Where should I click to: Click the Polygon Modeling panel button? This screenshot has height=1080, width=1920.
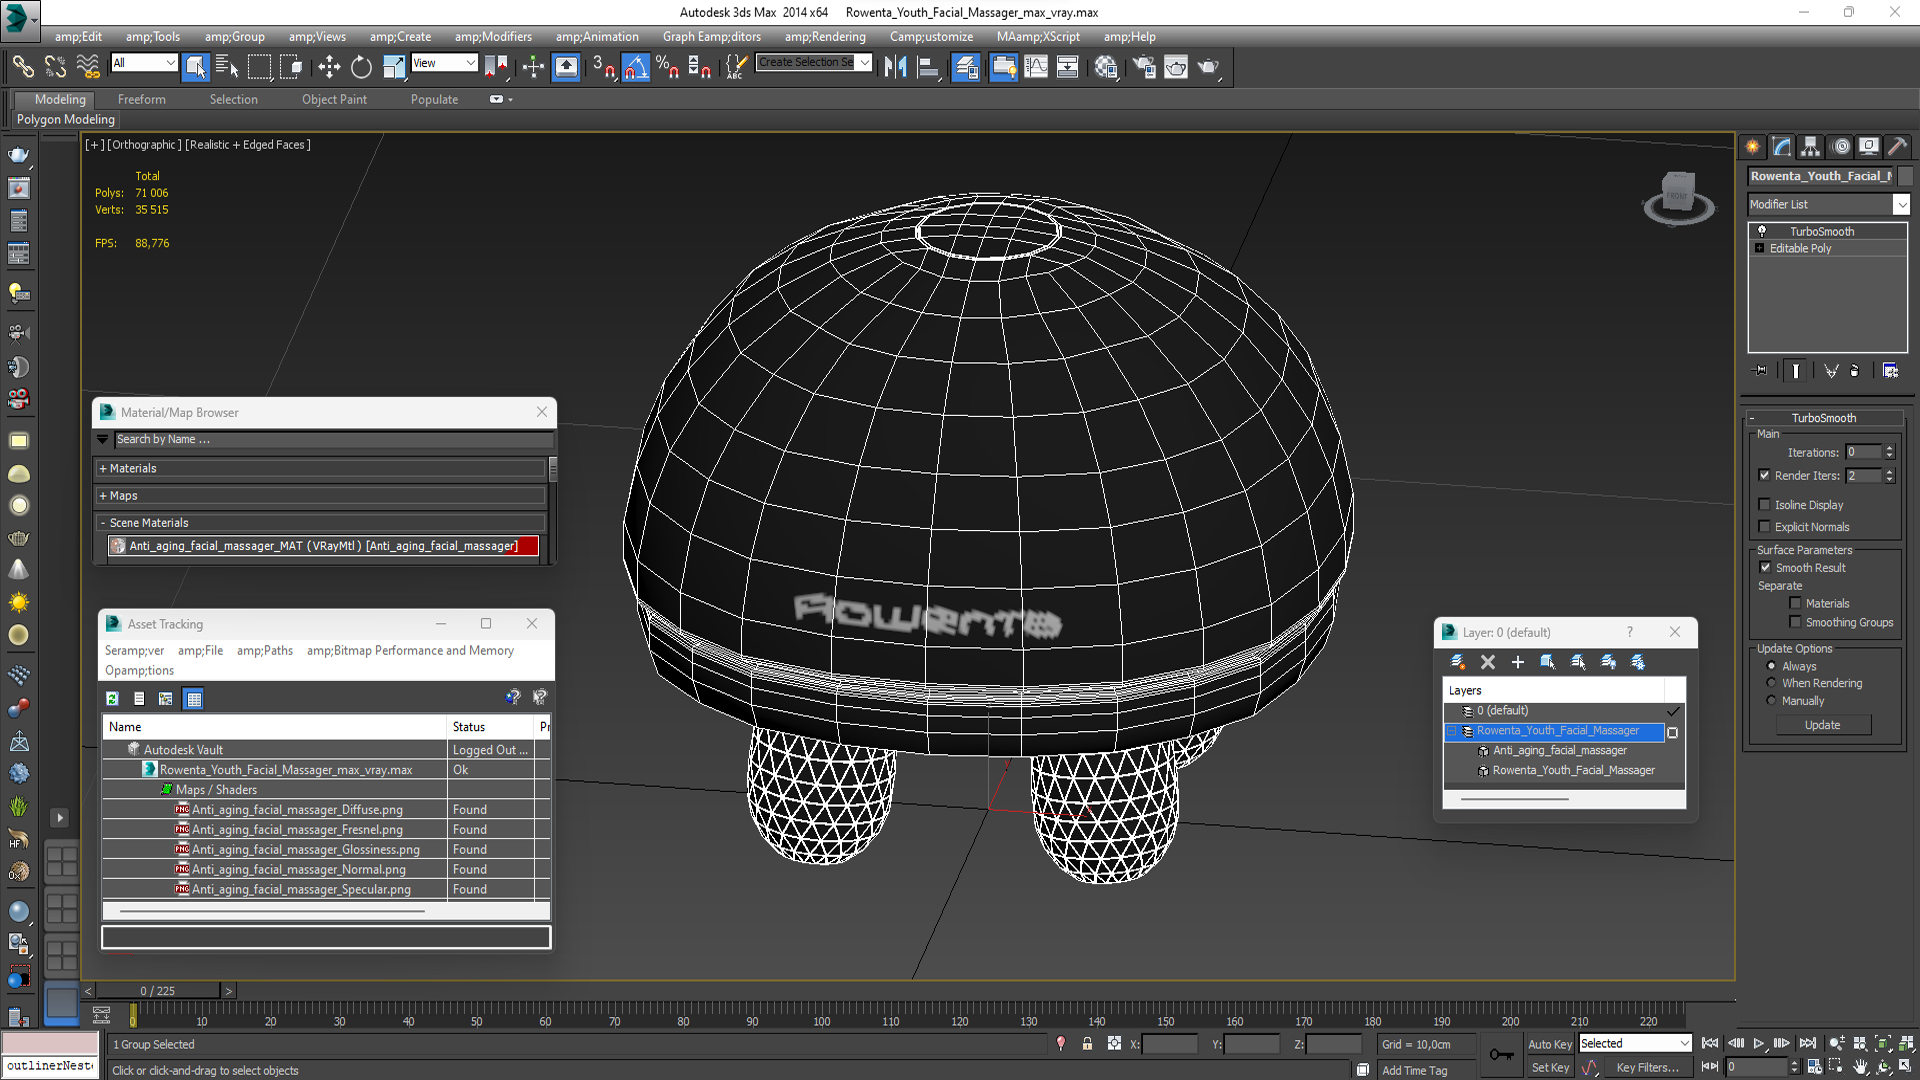coord(66,119)
